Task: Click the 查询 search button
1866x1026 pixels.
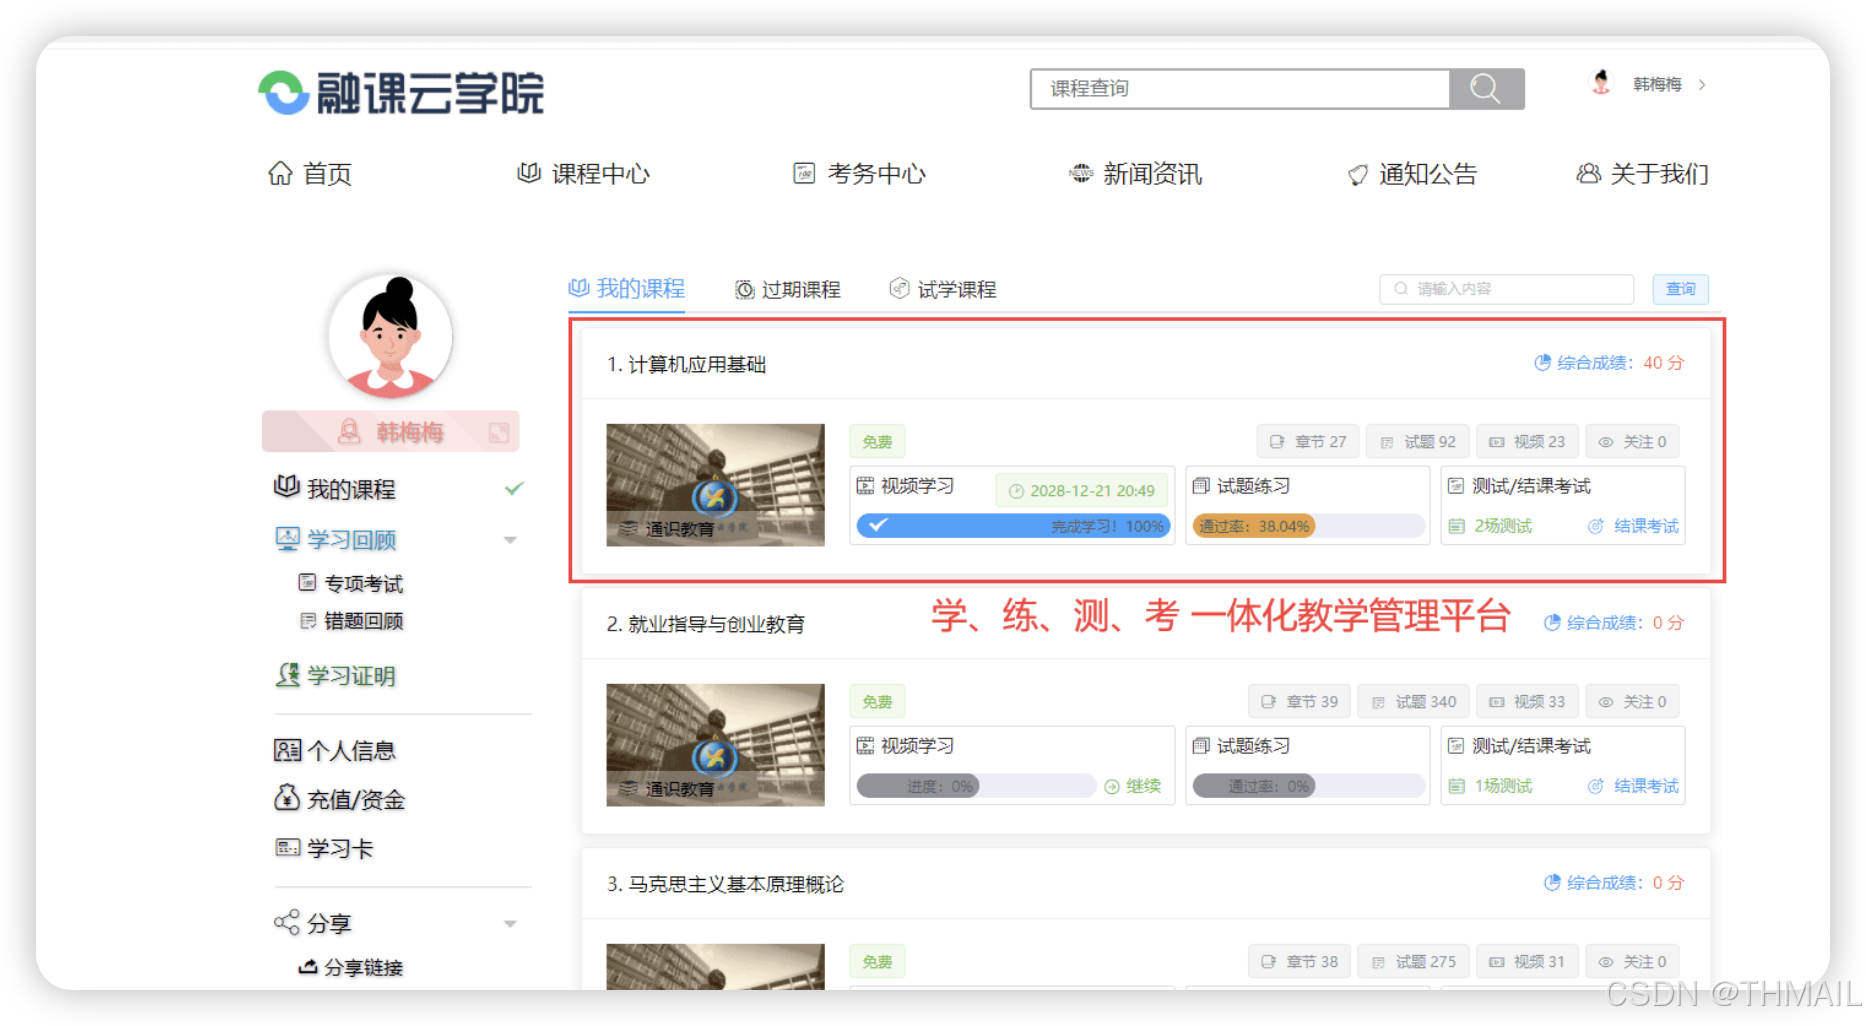Action: (x=1680, y=289)
